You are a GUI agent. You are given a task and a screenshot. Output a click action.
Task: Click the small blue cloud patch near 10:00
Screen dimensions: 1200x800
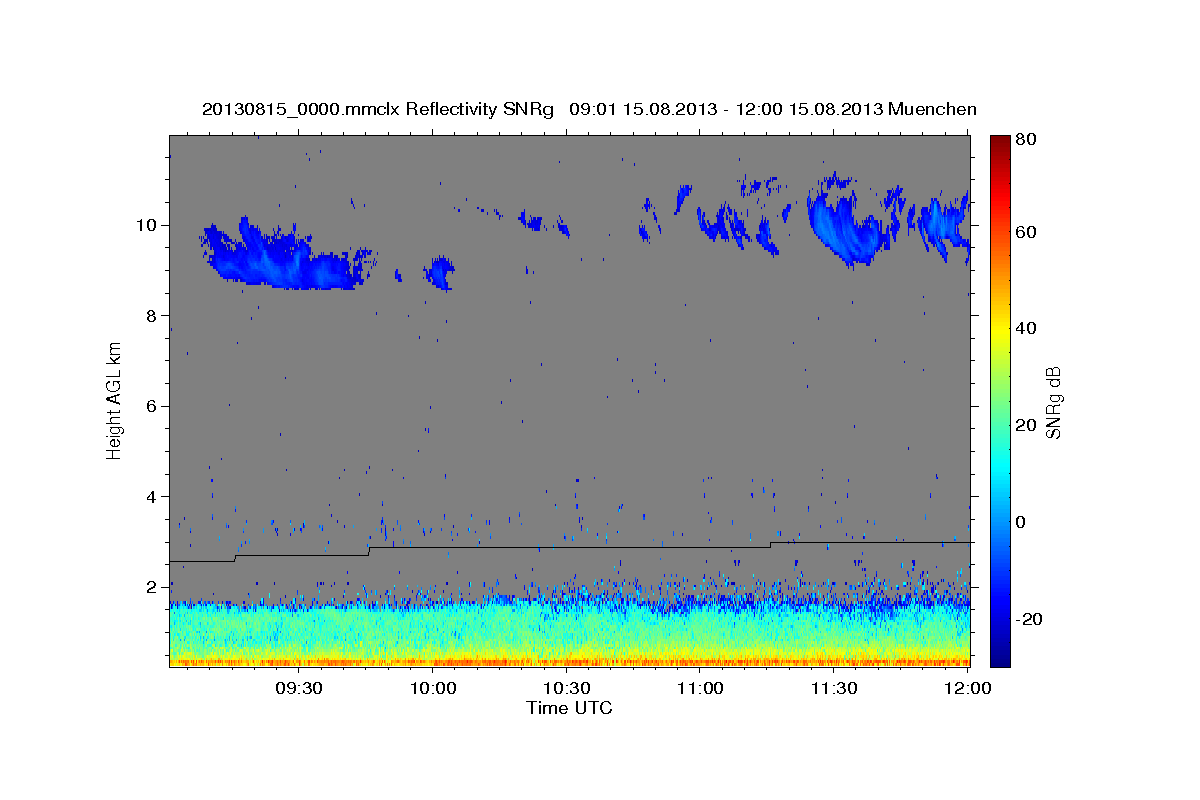439,272
